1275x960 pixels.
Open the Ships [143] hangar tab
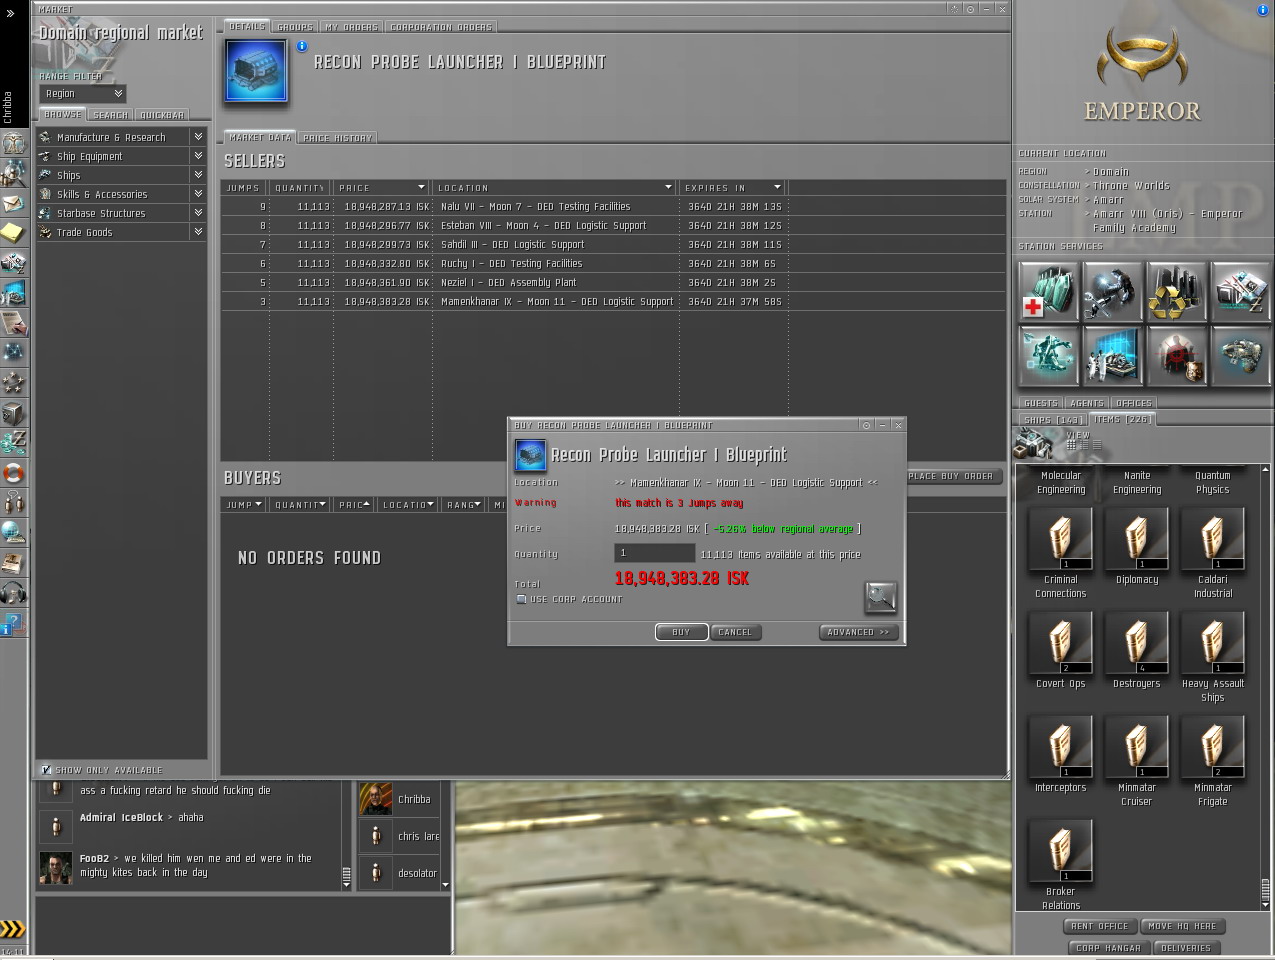(1052, 420)
